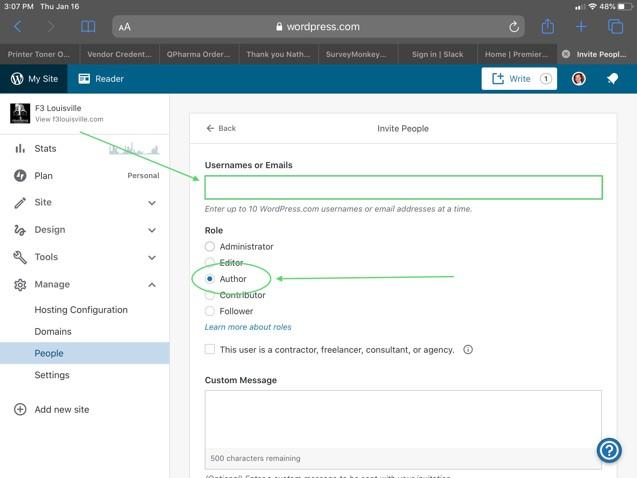Expand the Site menu chevron
This screenshot has height=478, width=637.
pos(152,203)
